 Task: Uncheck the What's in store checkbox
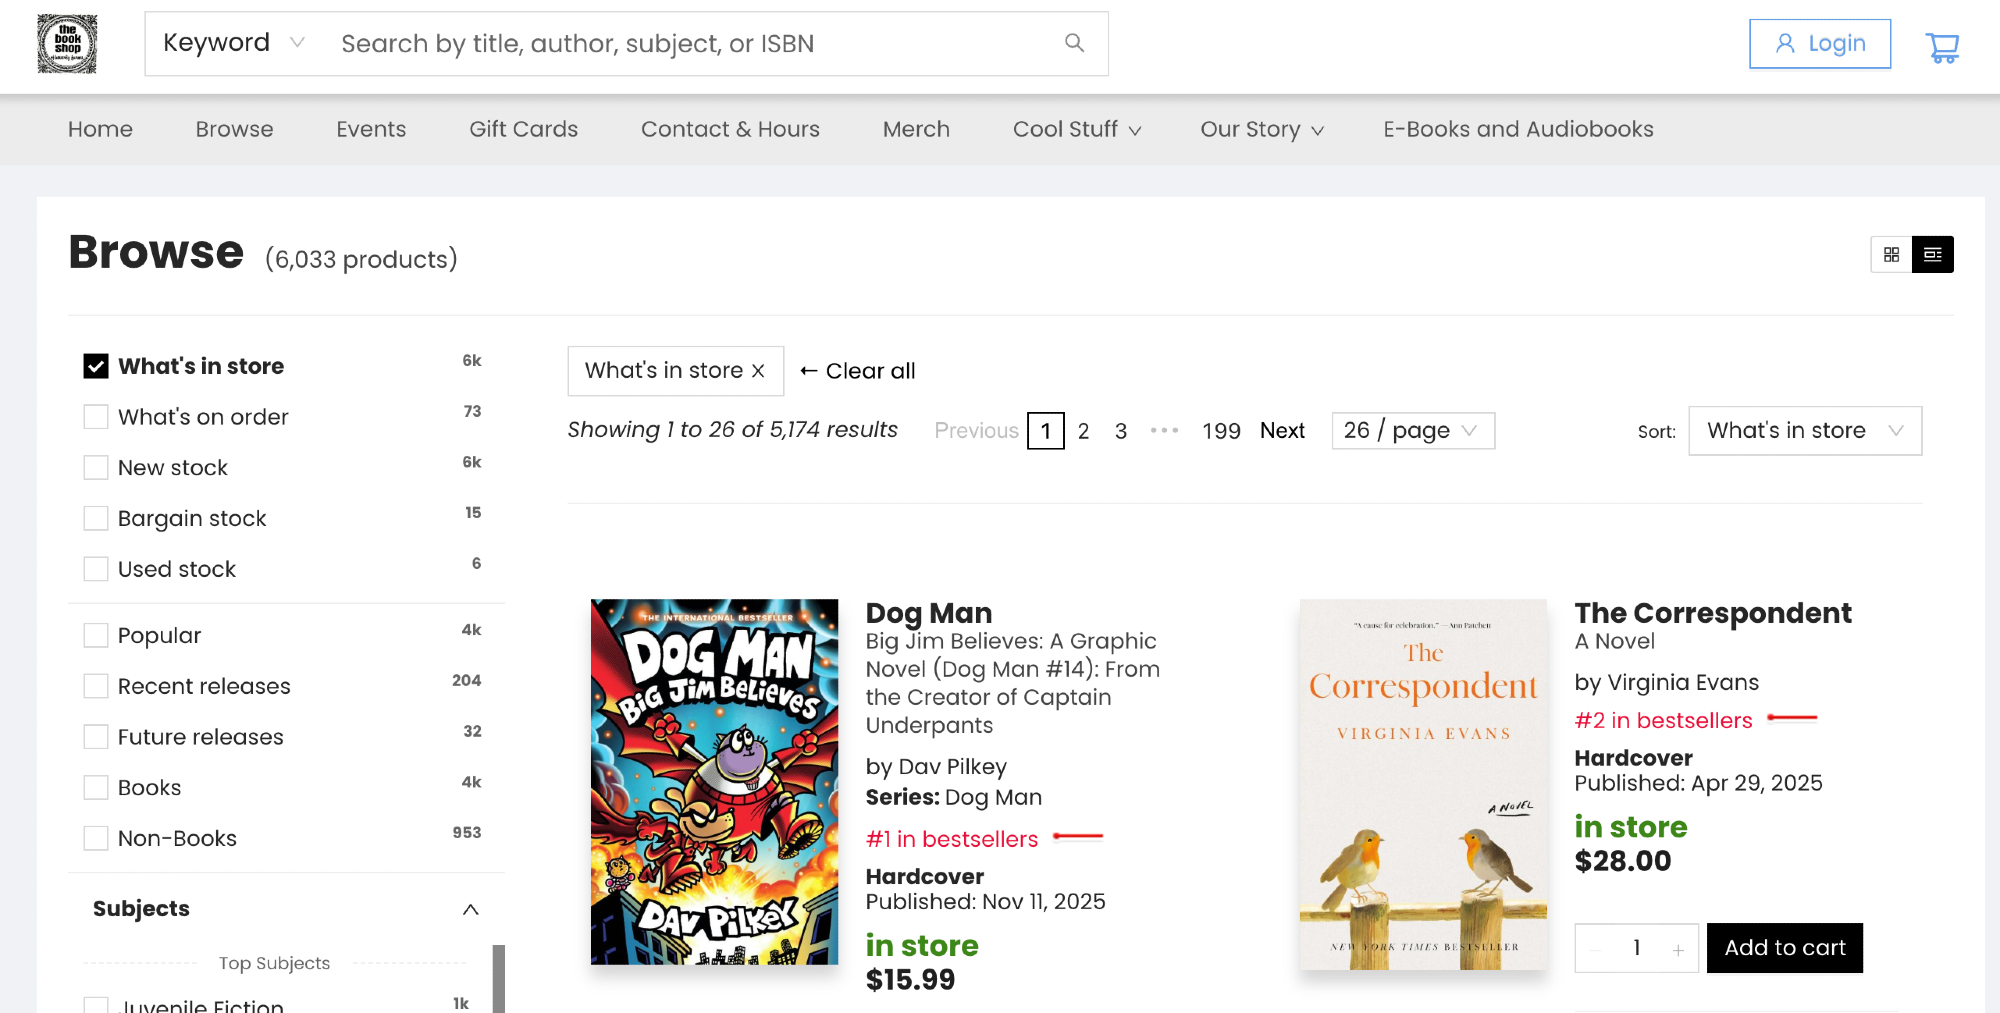click(x=96, y=366)
